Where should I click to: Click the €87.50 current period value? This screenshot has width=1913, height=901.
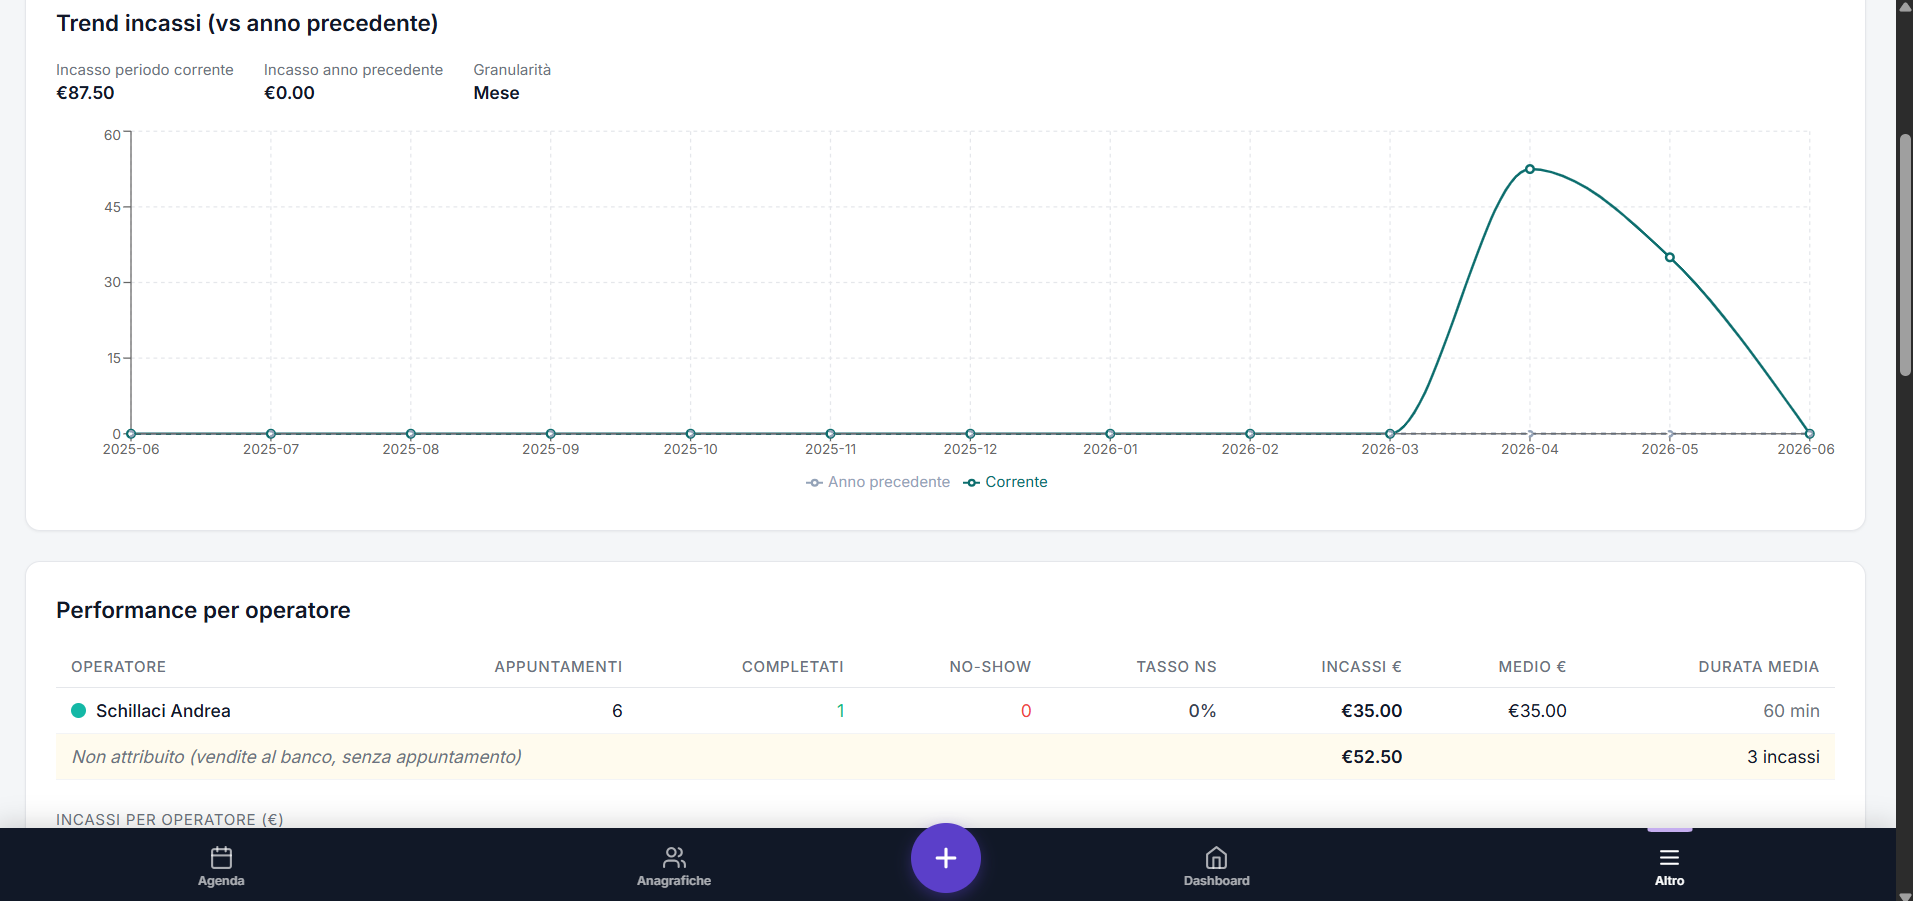tap(85, 93)
